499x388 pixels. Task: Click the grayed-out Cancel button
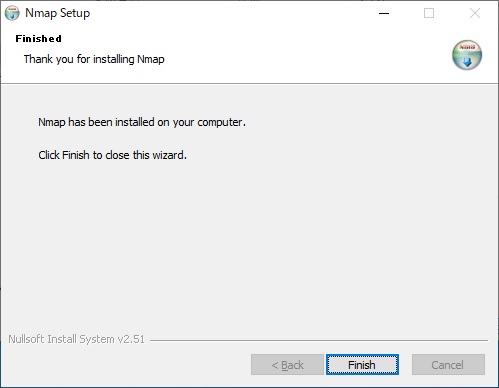pyautogui.click(x=448, y=365)
